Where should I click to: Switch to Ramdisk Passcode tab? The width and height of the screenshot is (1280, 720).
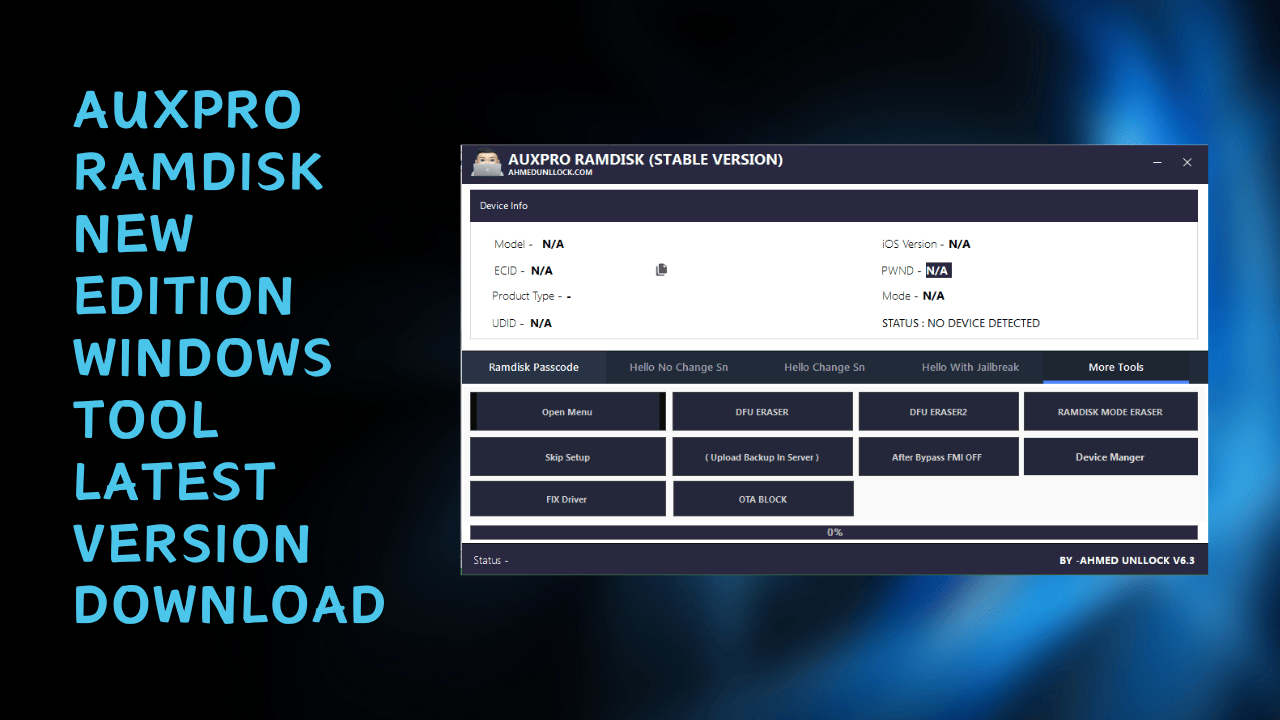[x=534, y=367]
